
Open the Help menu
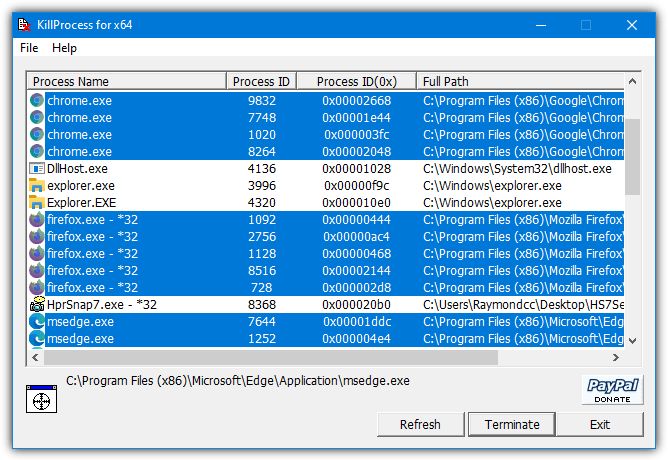(64, 48)
